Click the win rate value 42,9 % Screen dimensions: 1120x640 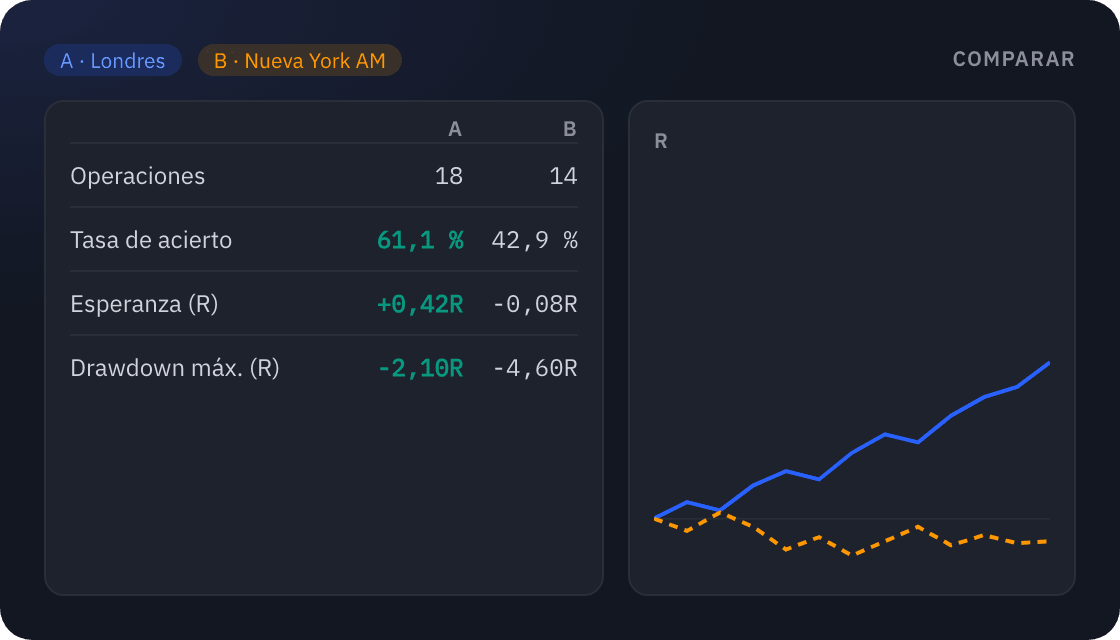point(534,240)
